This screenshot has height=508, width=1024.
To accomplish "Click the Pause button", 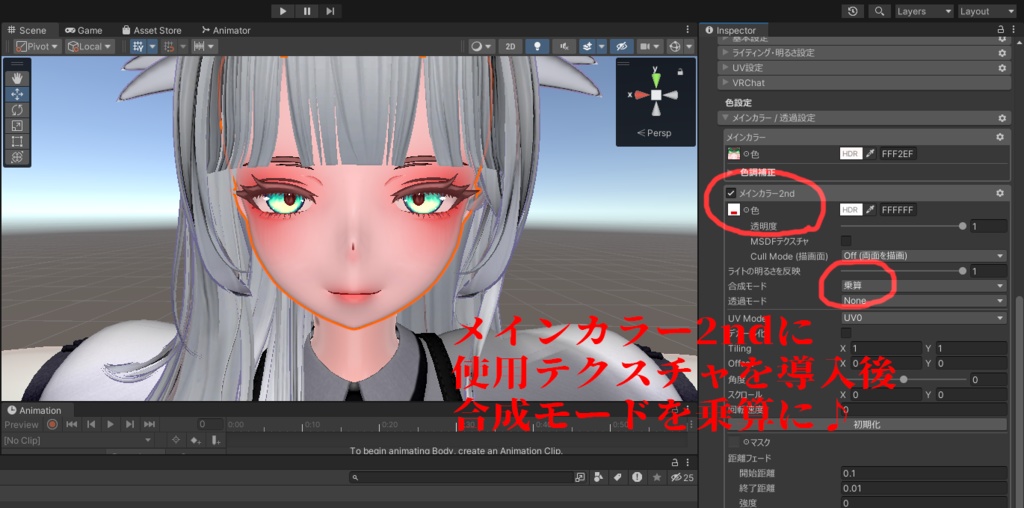I will (307, 11).
